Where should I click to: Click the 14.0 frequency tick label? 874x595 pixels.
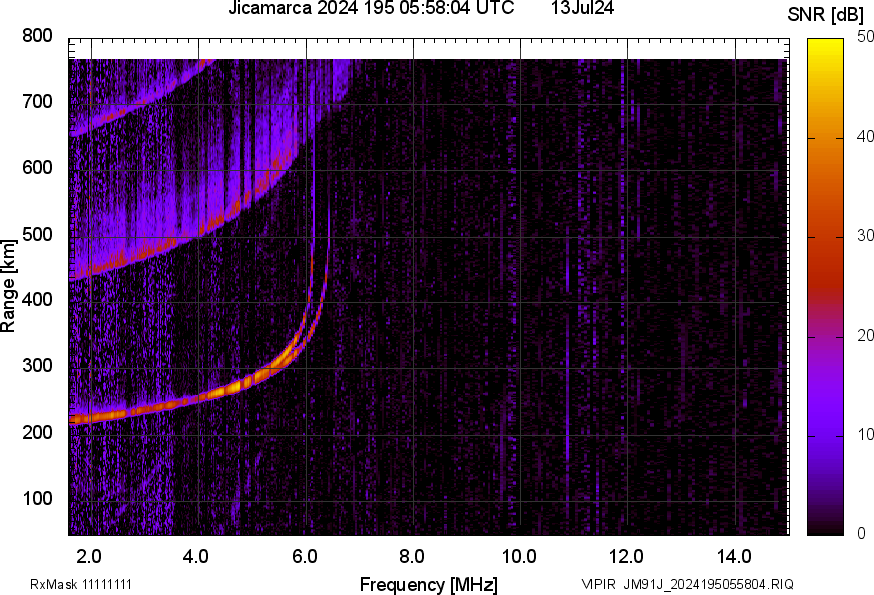pos(734,556)
